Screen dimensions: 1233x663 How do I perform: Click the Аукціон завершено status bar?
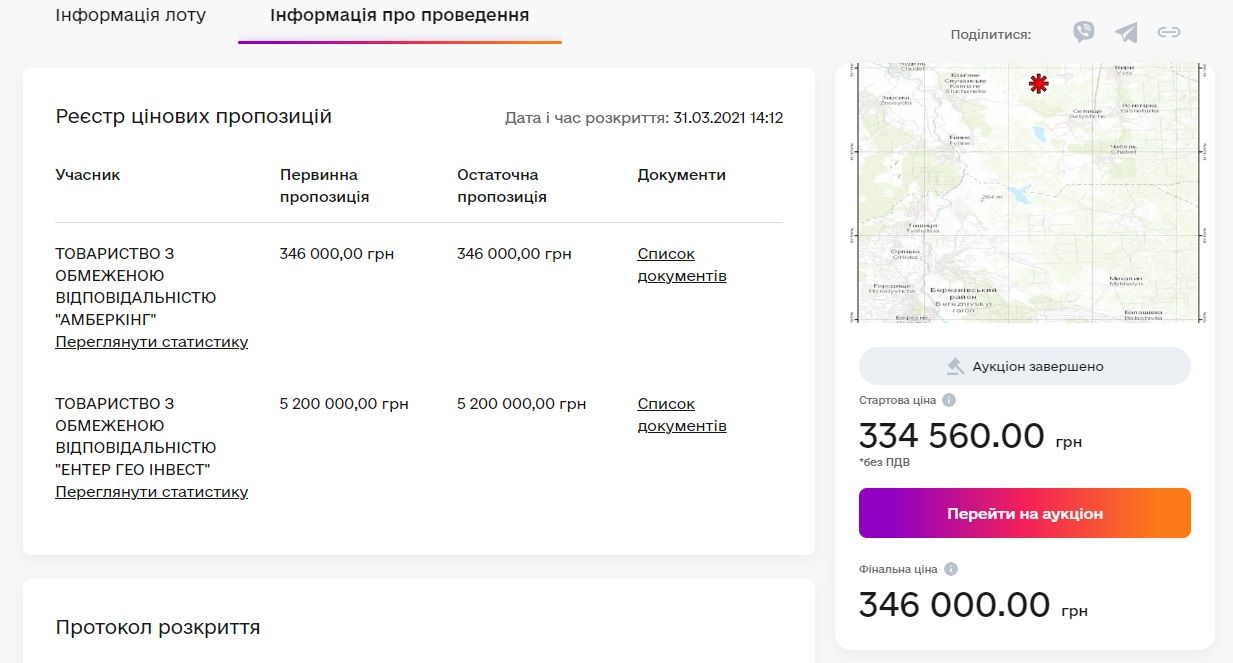[x=1023, y=365]
